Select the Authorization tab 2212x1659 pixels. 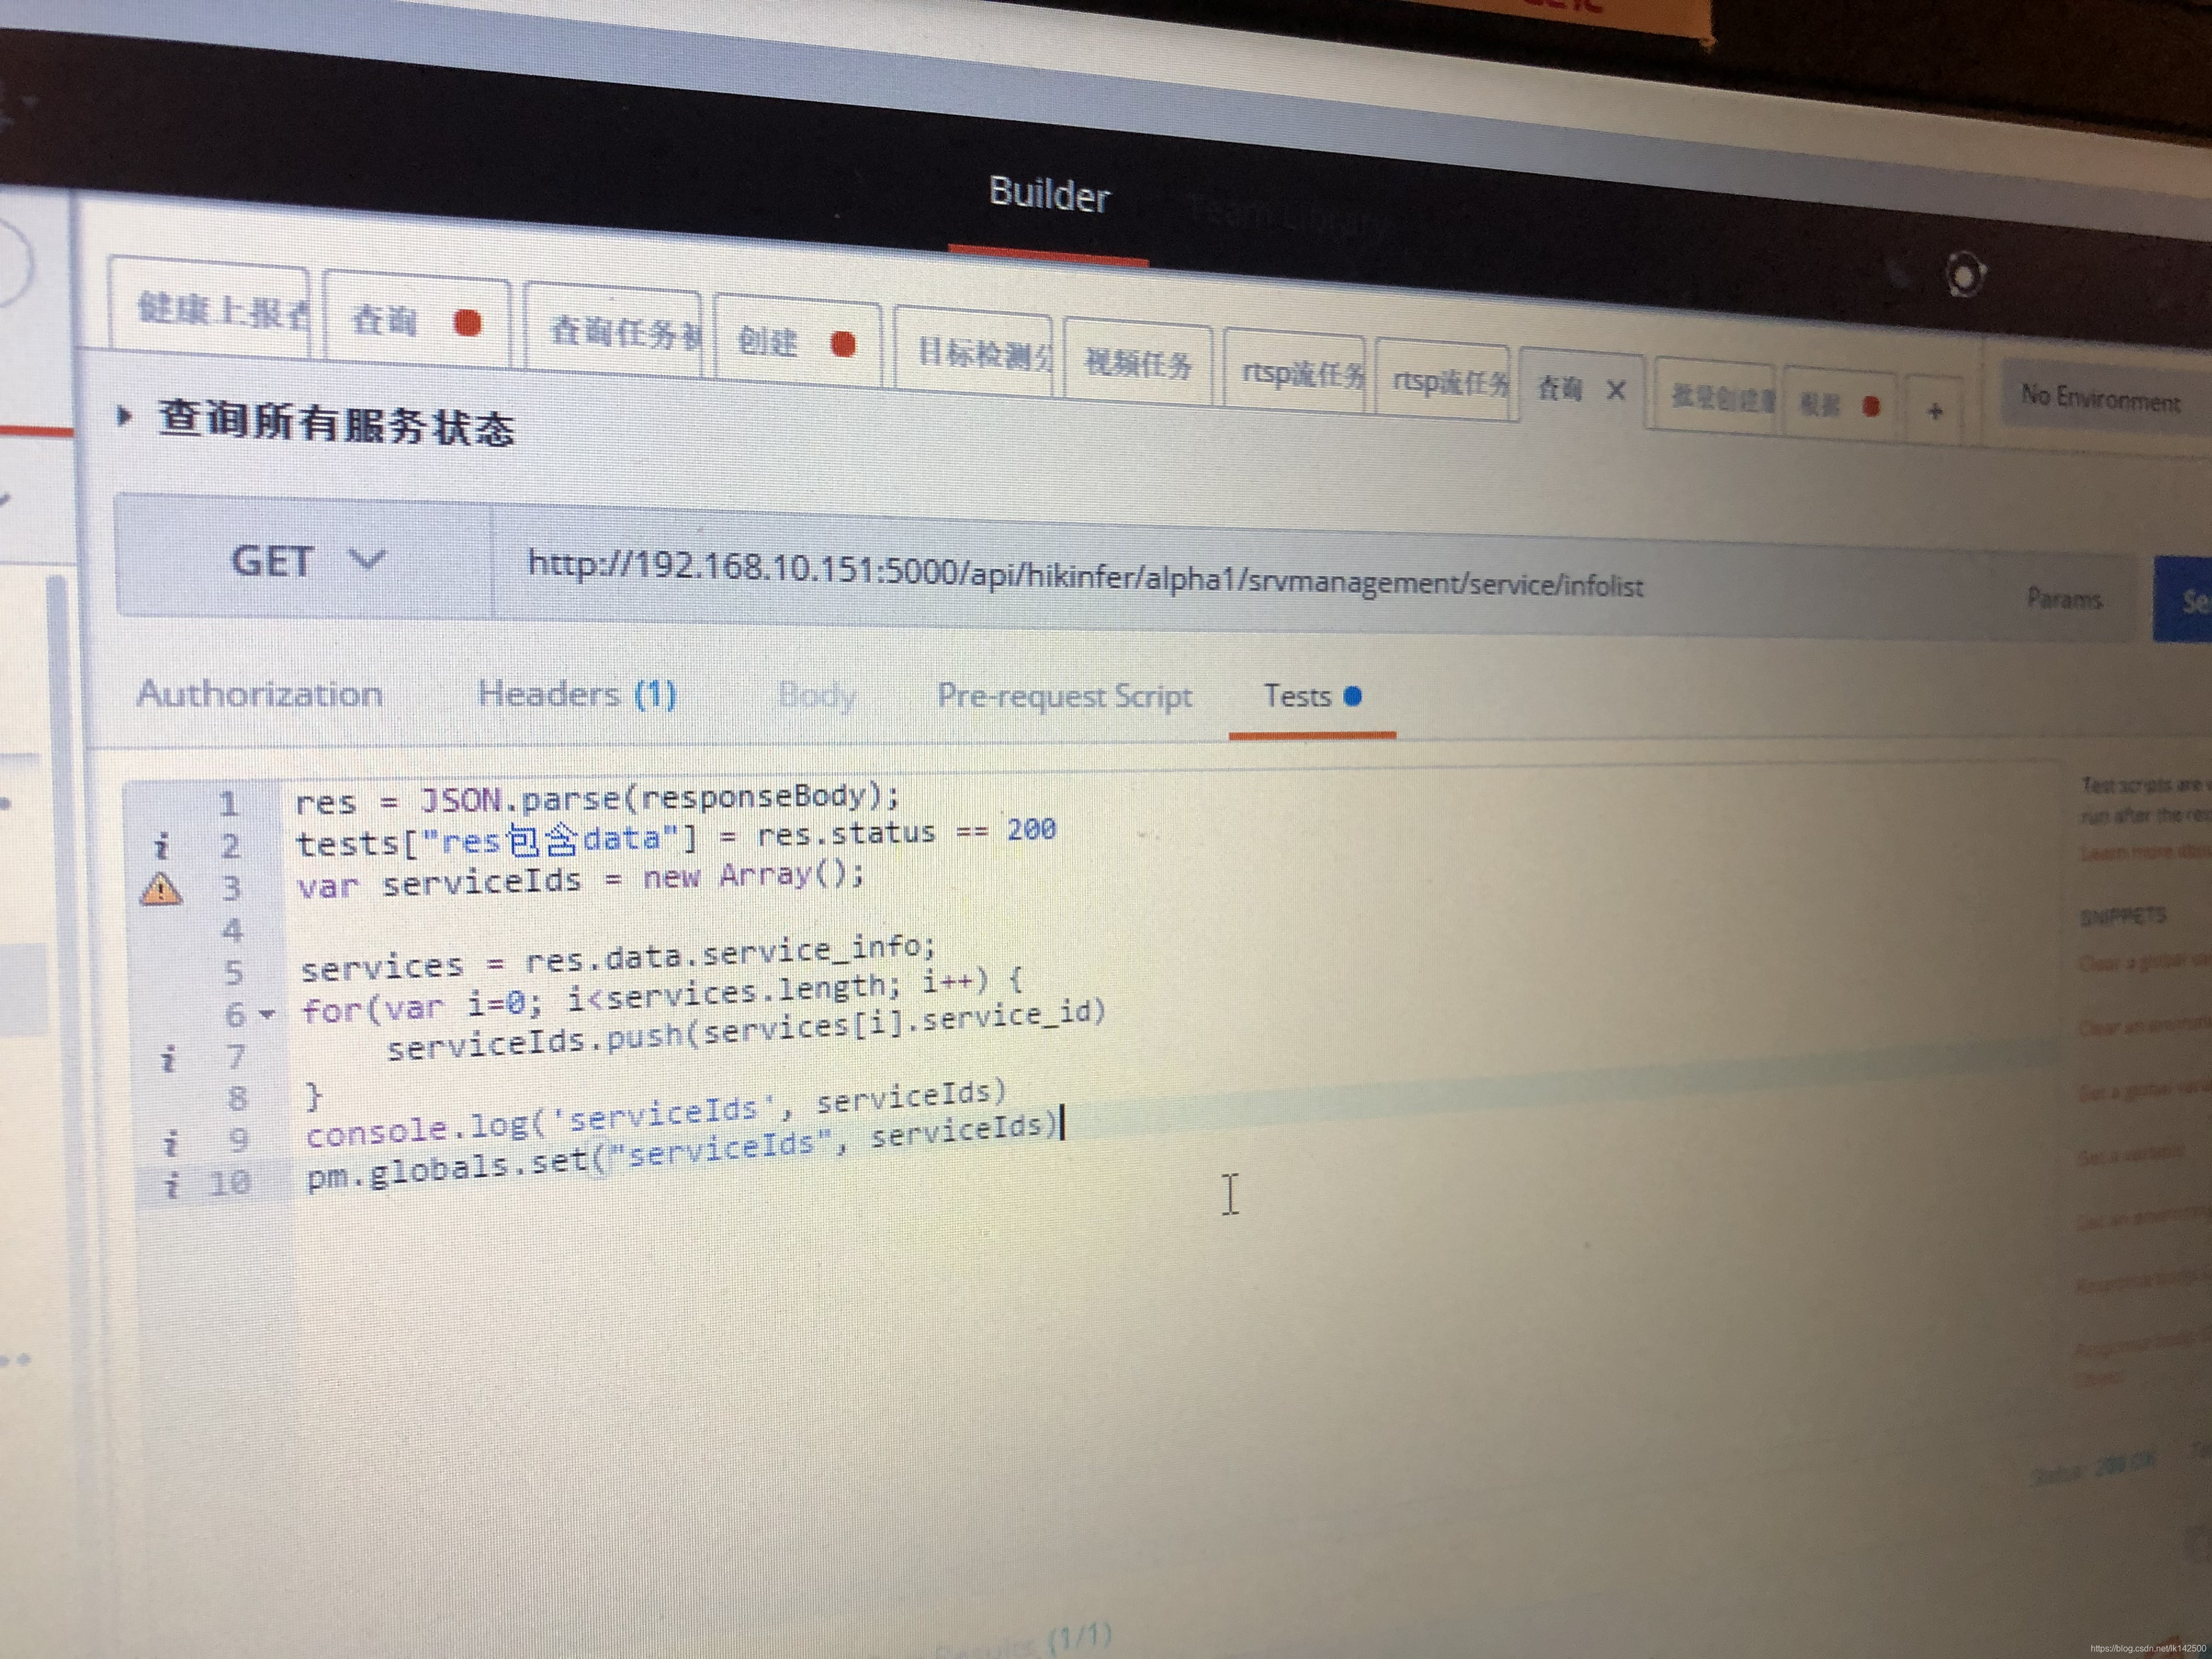click(x=260, y=693)
